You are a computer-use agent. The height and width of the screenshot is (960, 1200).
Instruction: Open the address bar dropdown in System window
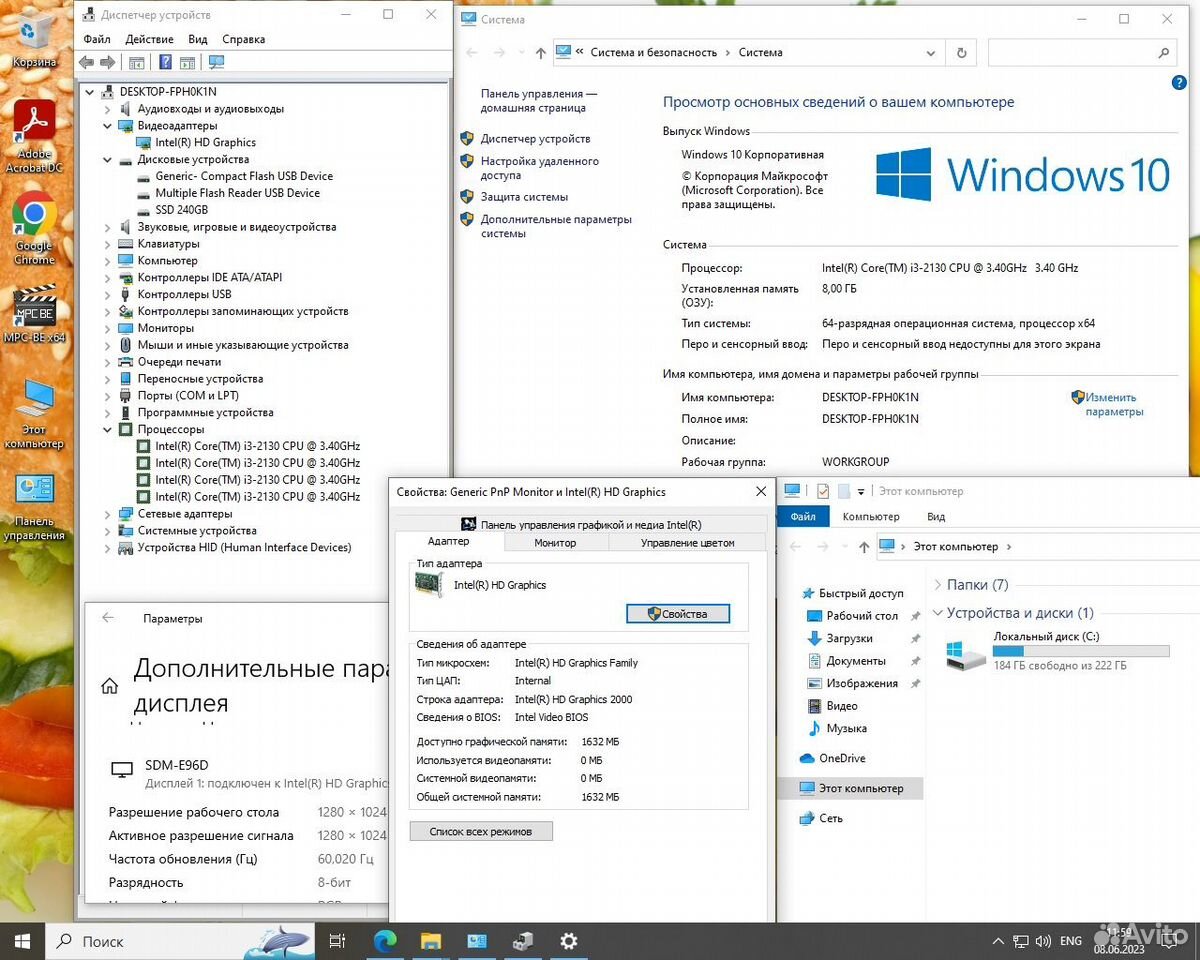click(930, 53)
